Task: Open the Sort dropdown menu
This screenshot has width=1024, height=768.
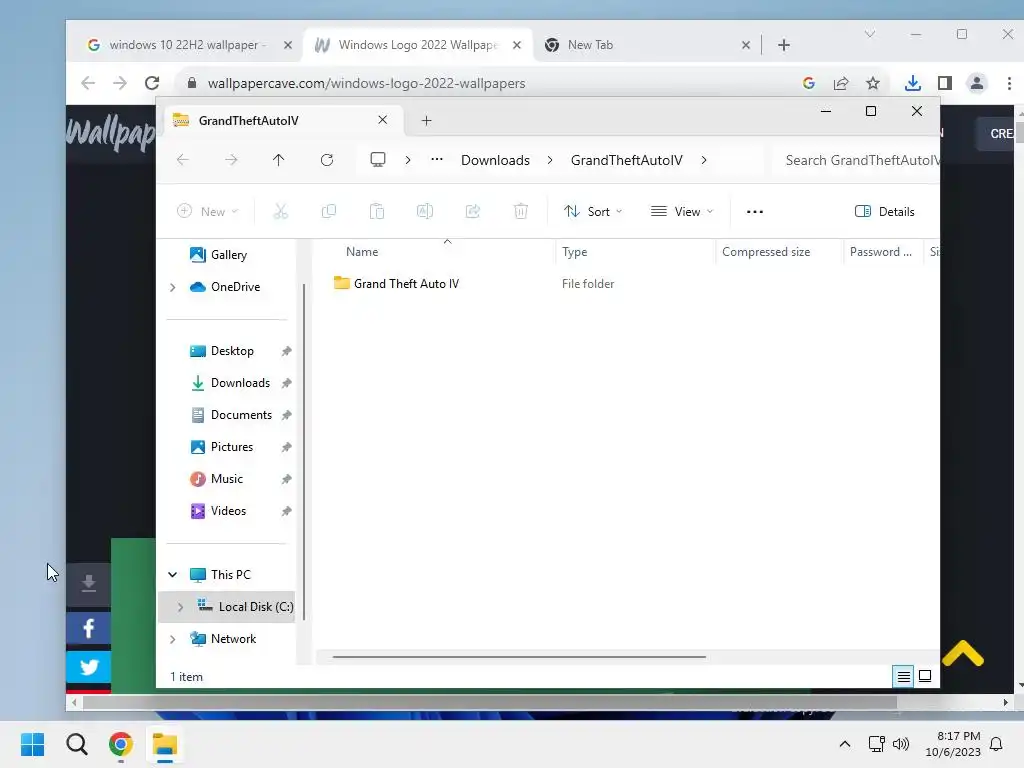Action: [x=593, y=211]
